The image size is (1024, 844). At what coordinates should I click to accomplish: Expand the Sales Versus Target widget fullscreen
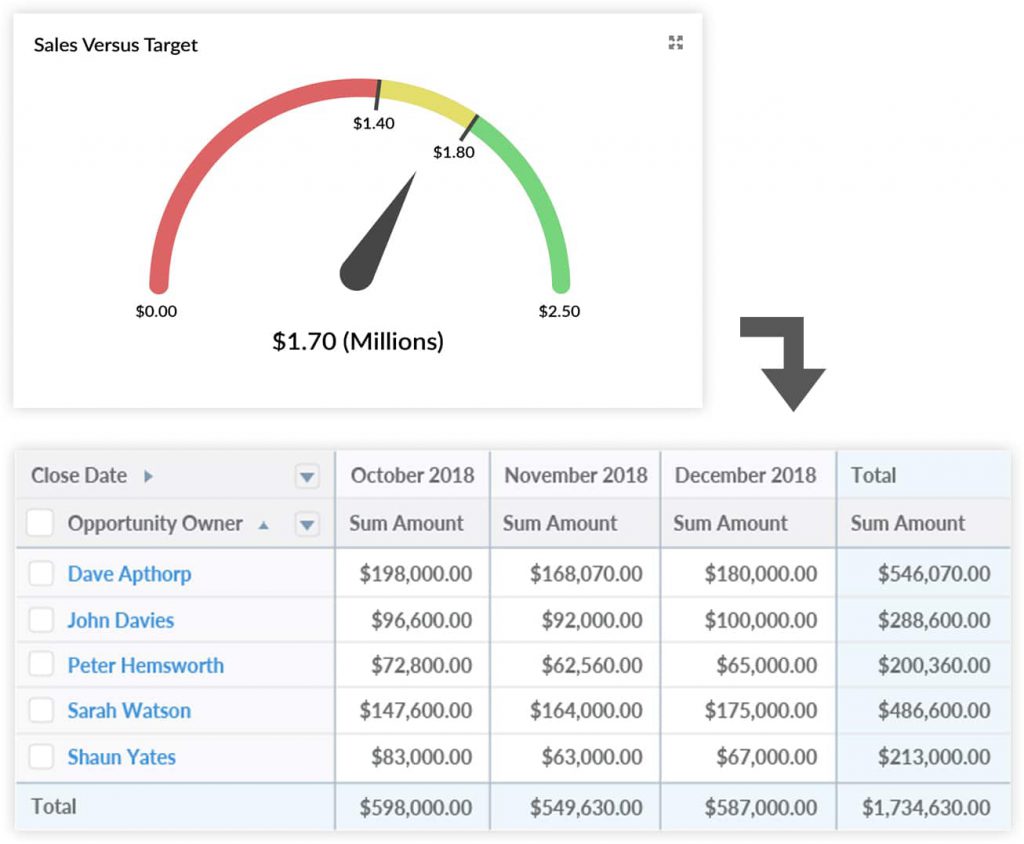(x=676, y=42)
